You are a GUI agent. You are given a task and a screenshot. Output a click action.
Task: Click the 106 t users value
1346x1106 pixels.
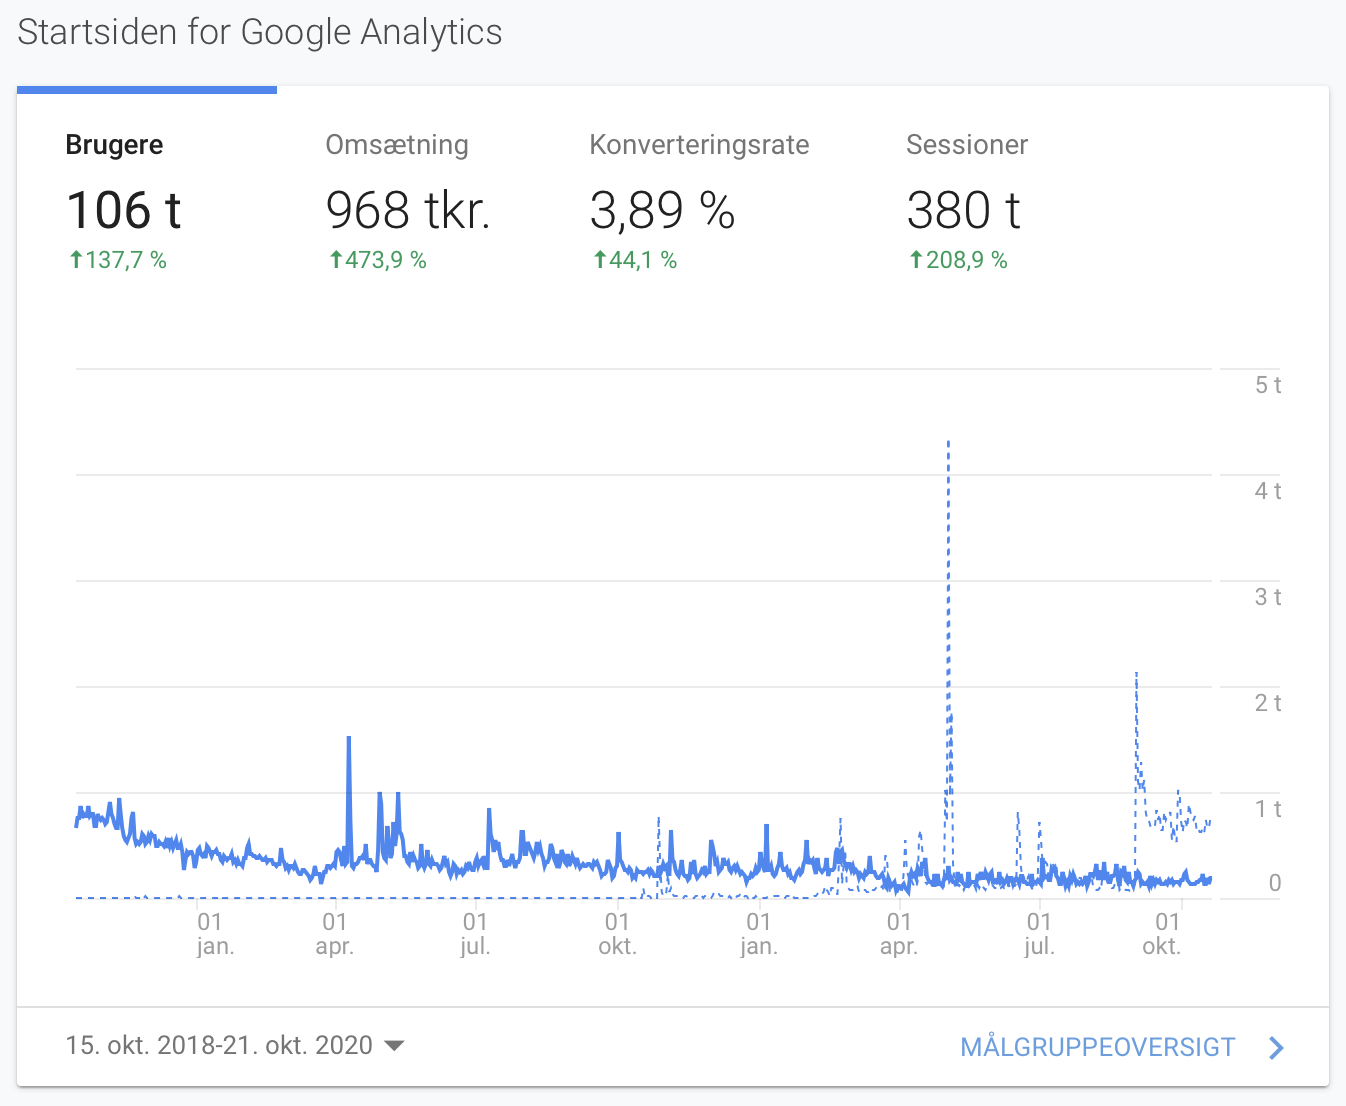(124, 210)
